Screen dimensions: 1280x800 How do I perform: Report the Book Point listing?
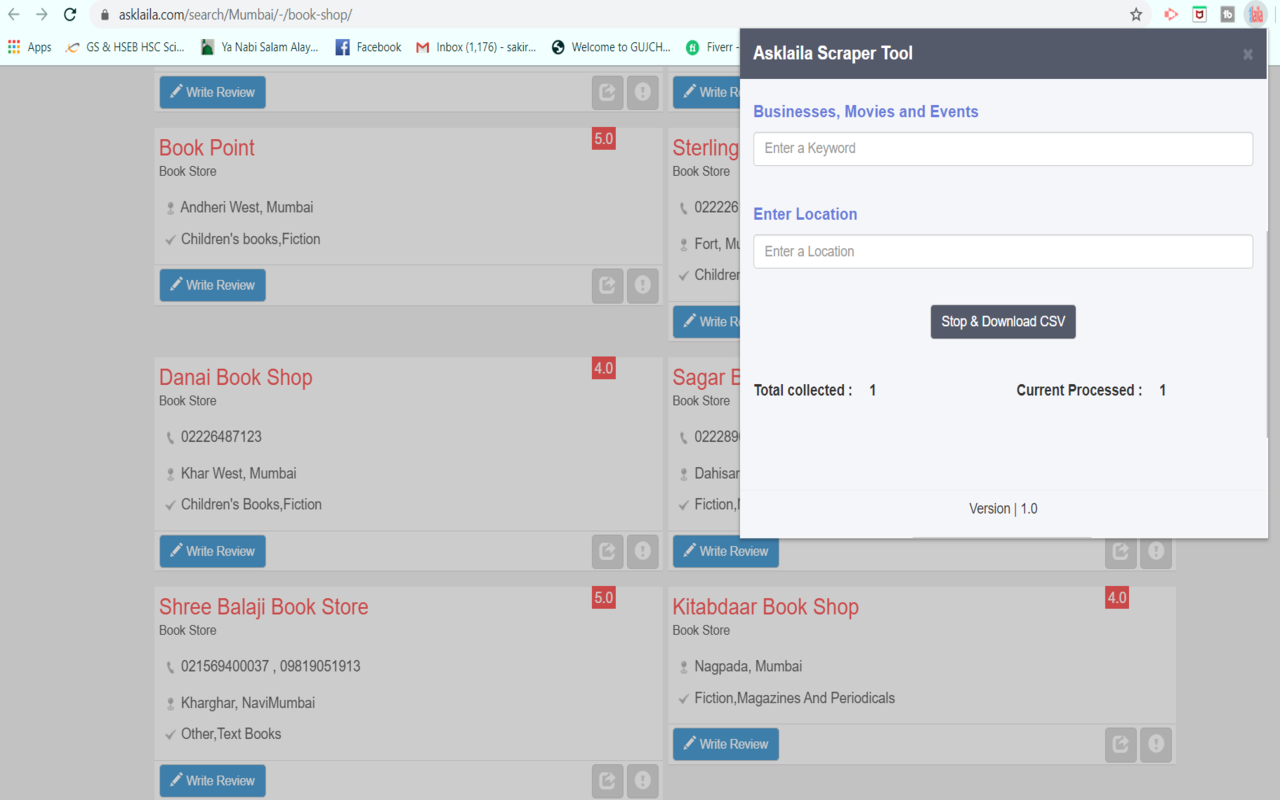(643, 285)
